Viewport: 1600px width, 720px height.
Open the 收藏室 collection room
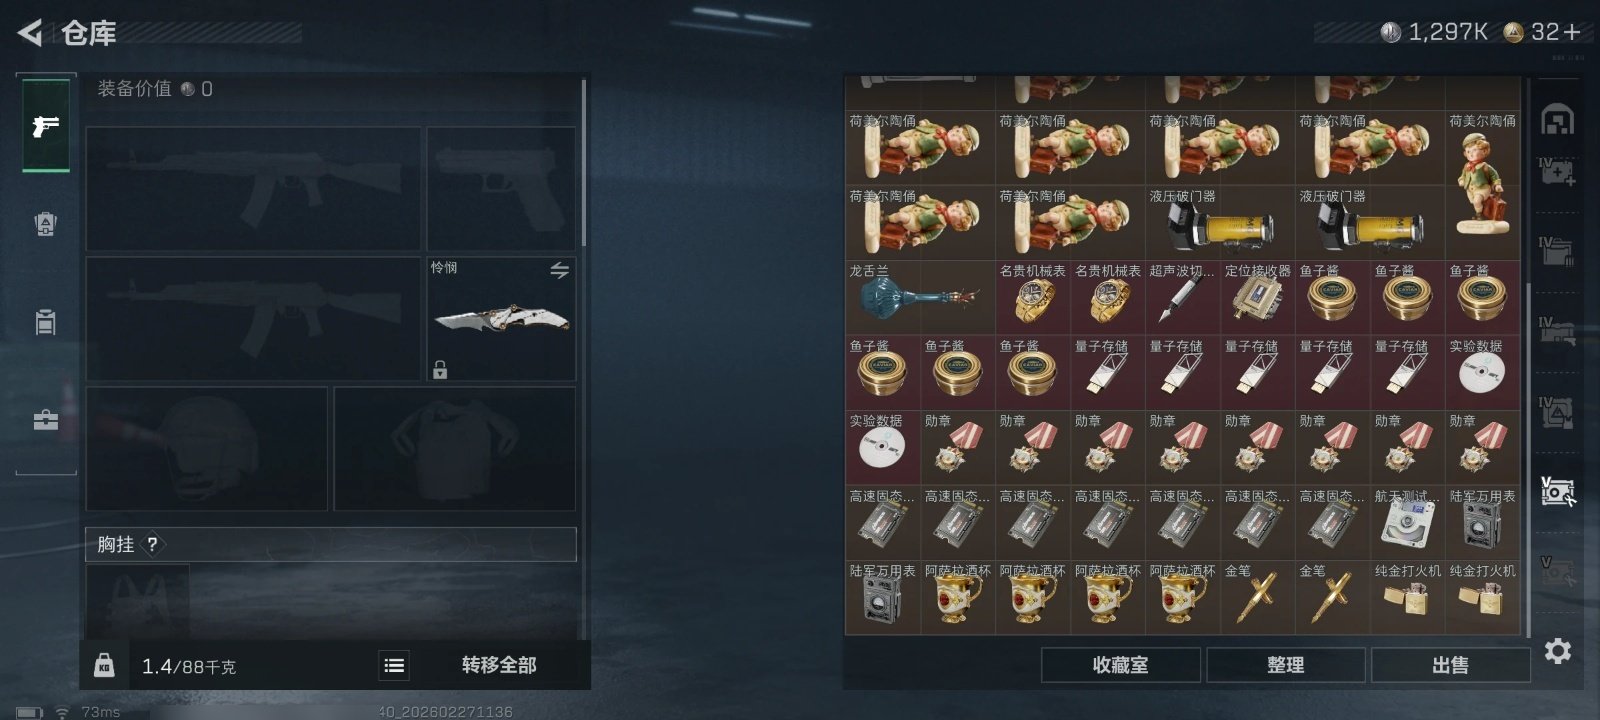(x=1120, y=665)
